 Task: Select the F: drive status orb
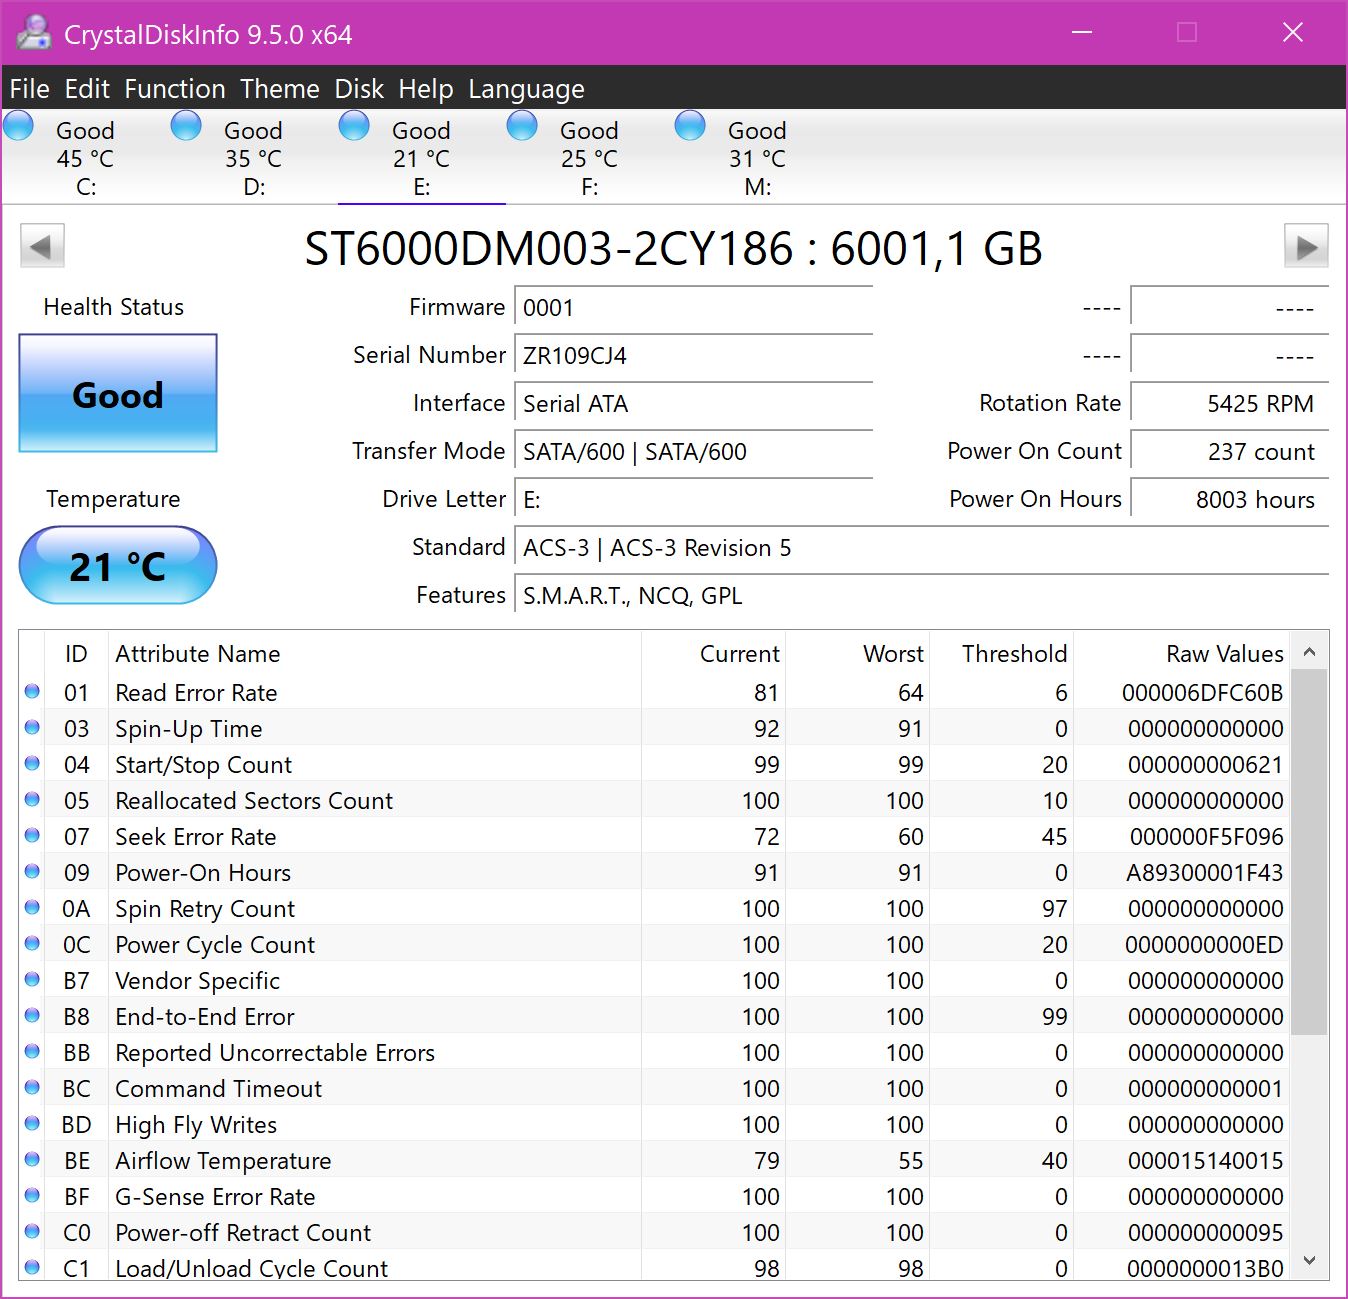coord(523,127)
